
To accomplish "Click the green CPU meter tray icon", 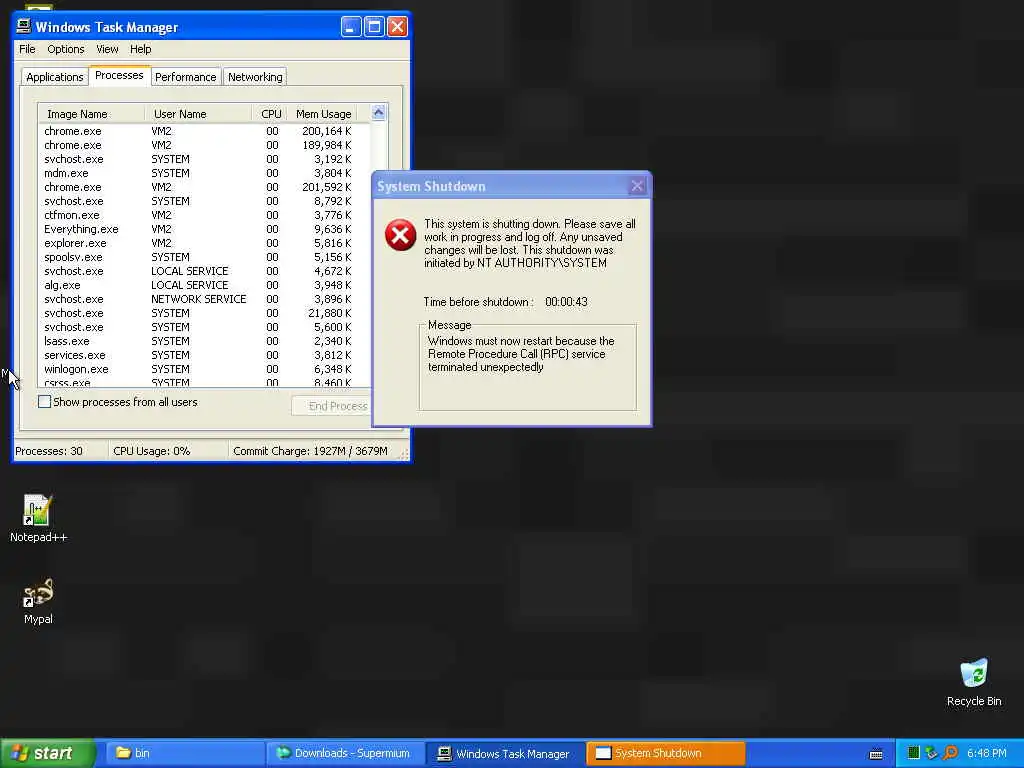I will (914, 753).
